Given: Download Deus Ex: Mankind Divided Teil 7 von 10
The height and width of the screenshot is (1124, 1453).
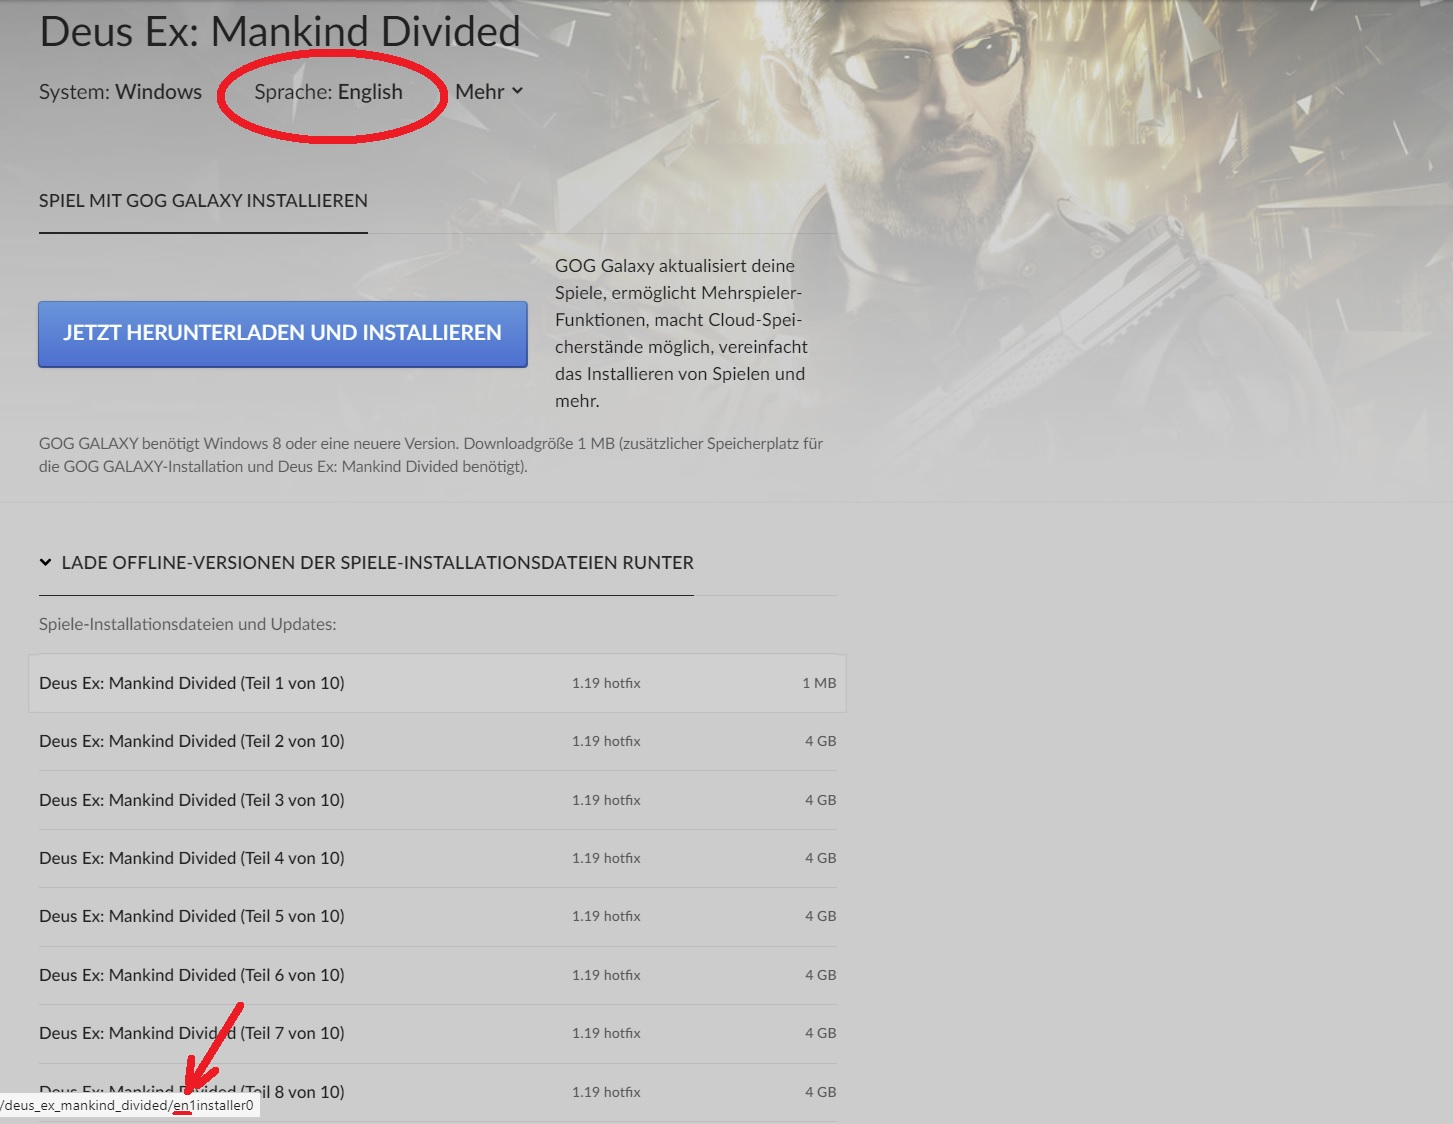Looking at the screenshot, I should click(x=437, y=1033).
